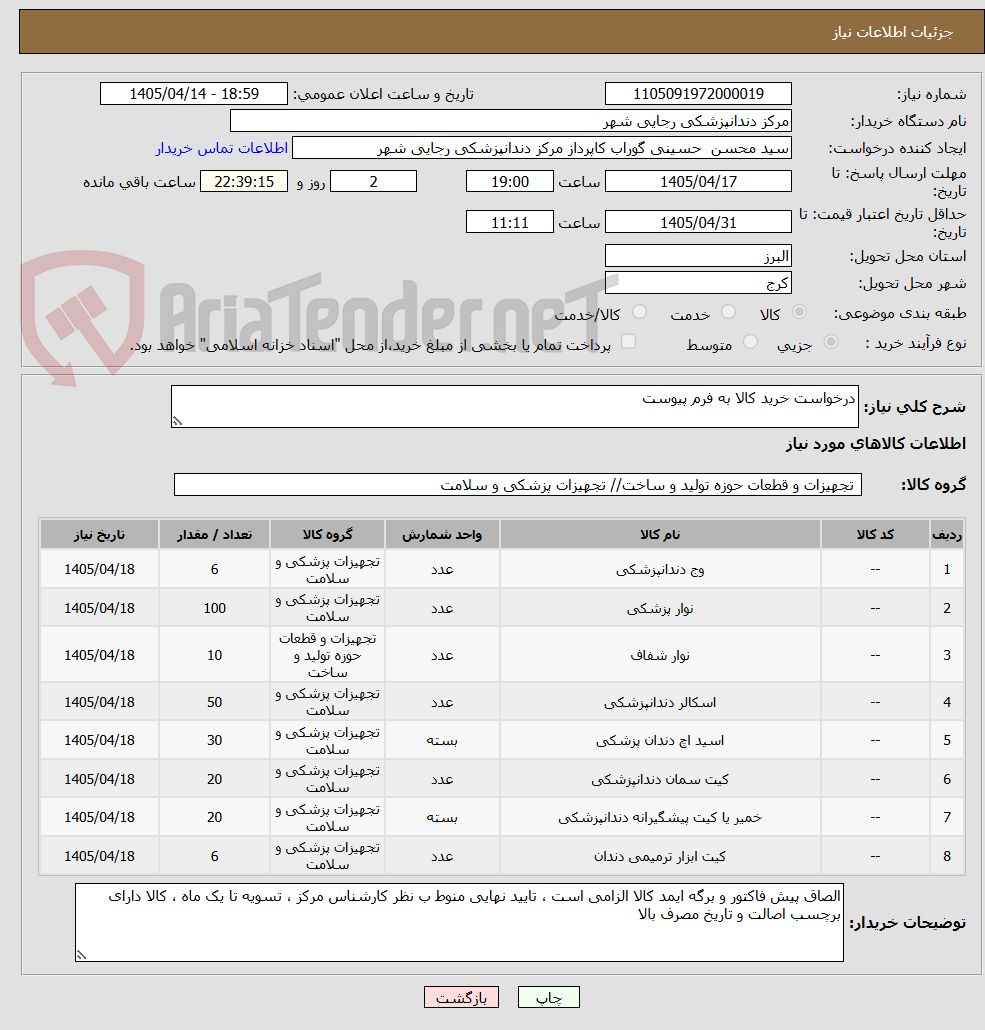Viewport: 985px width, 1030px height.
Task: Click the تعداد / مقدار column header
Action: pyautogui.click(x=214, y=535)
